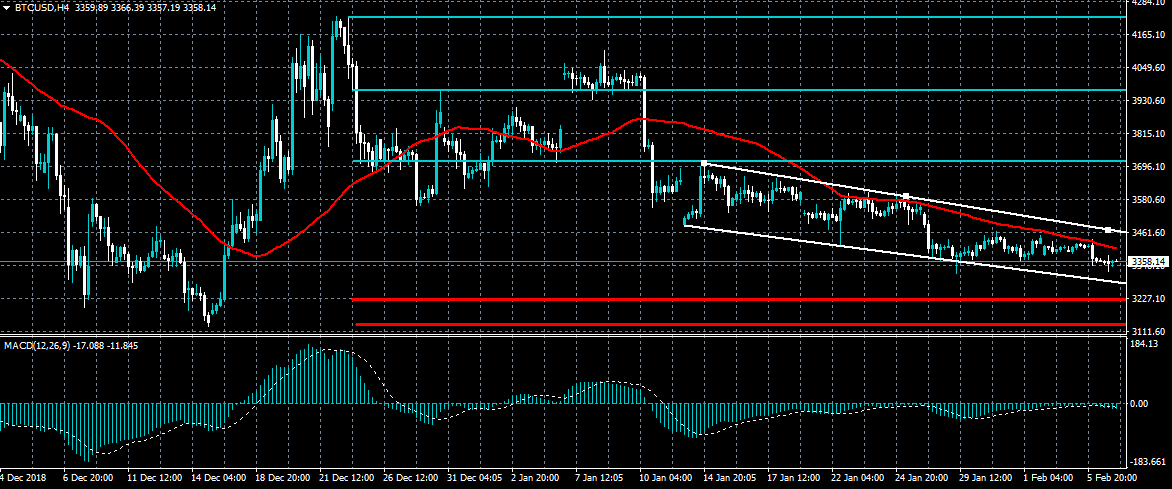The width and height of the screenshot is (1172, 489).
Task: Click the 3696.10 price axis label
Action: tap(1150, 167)
